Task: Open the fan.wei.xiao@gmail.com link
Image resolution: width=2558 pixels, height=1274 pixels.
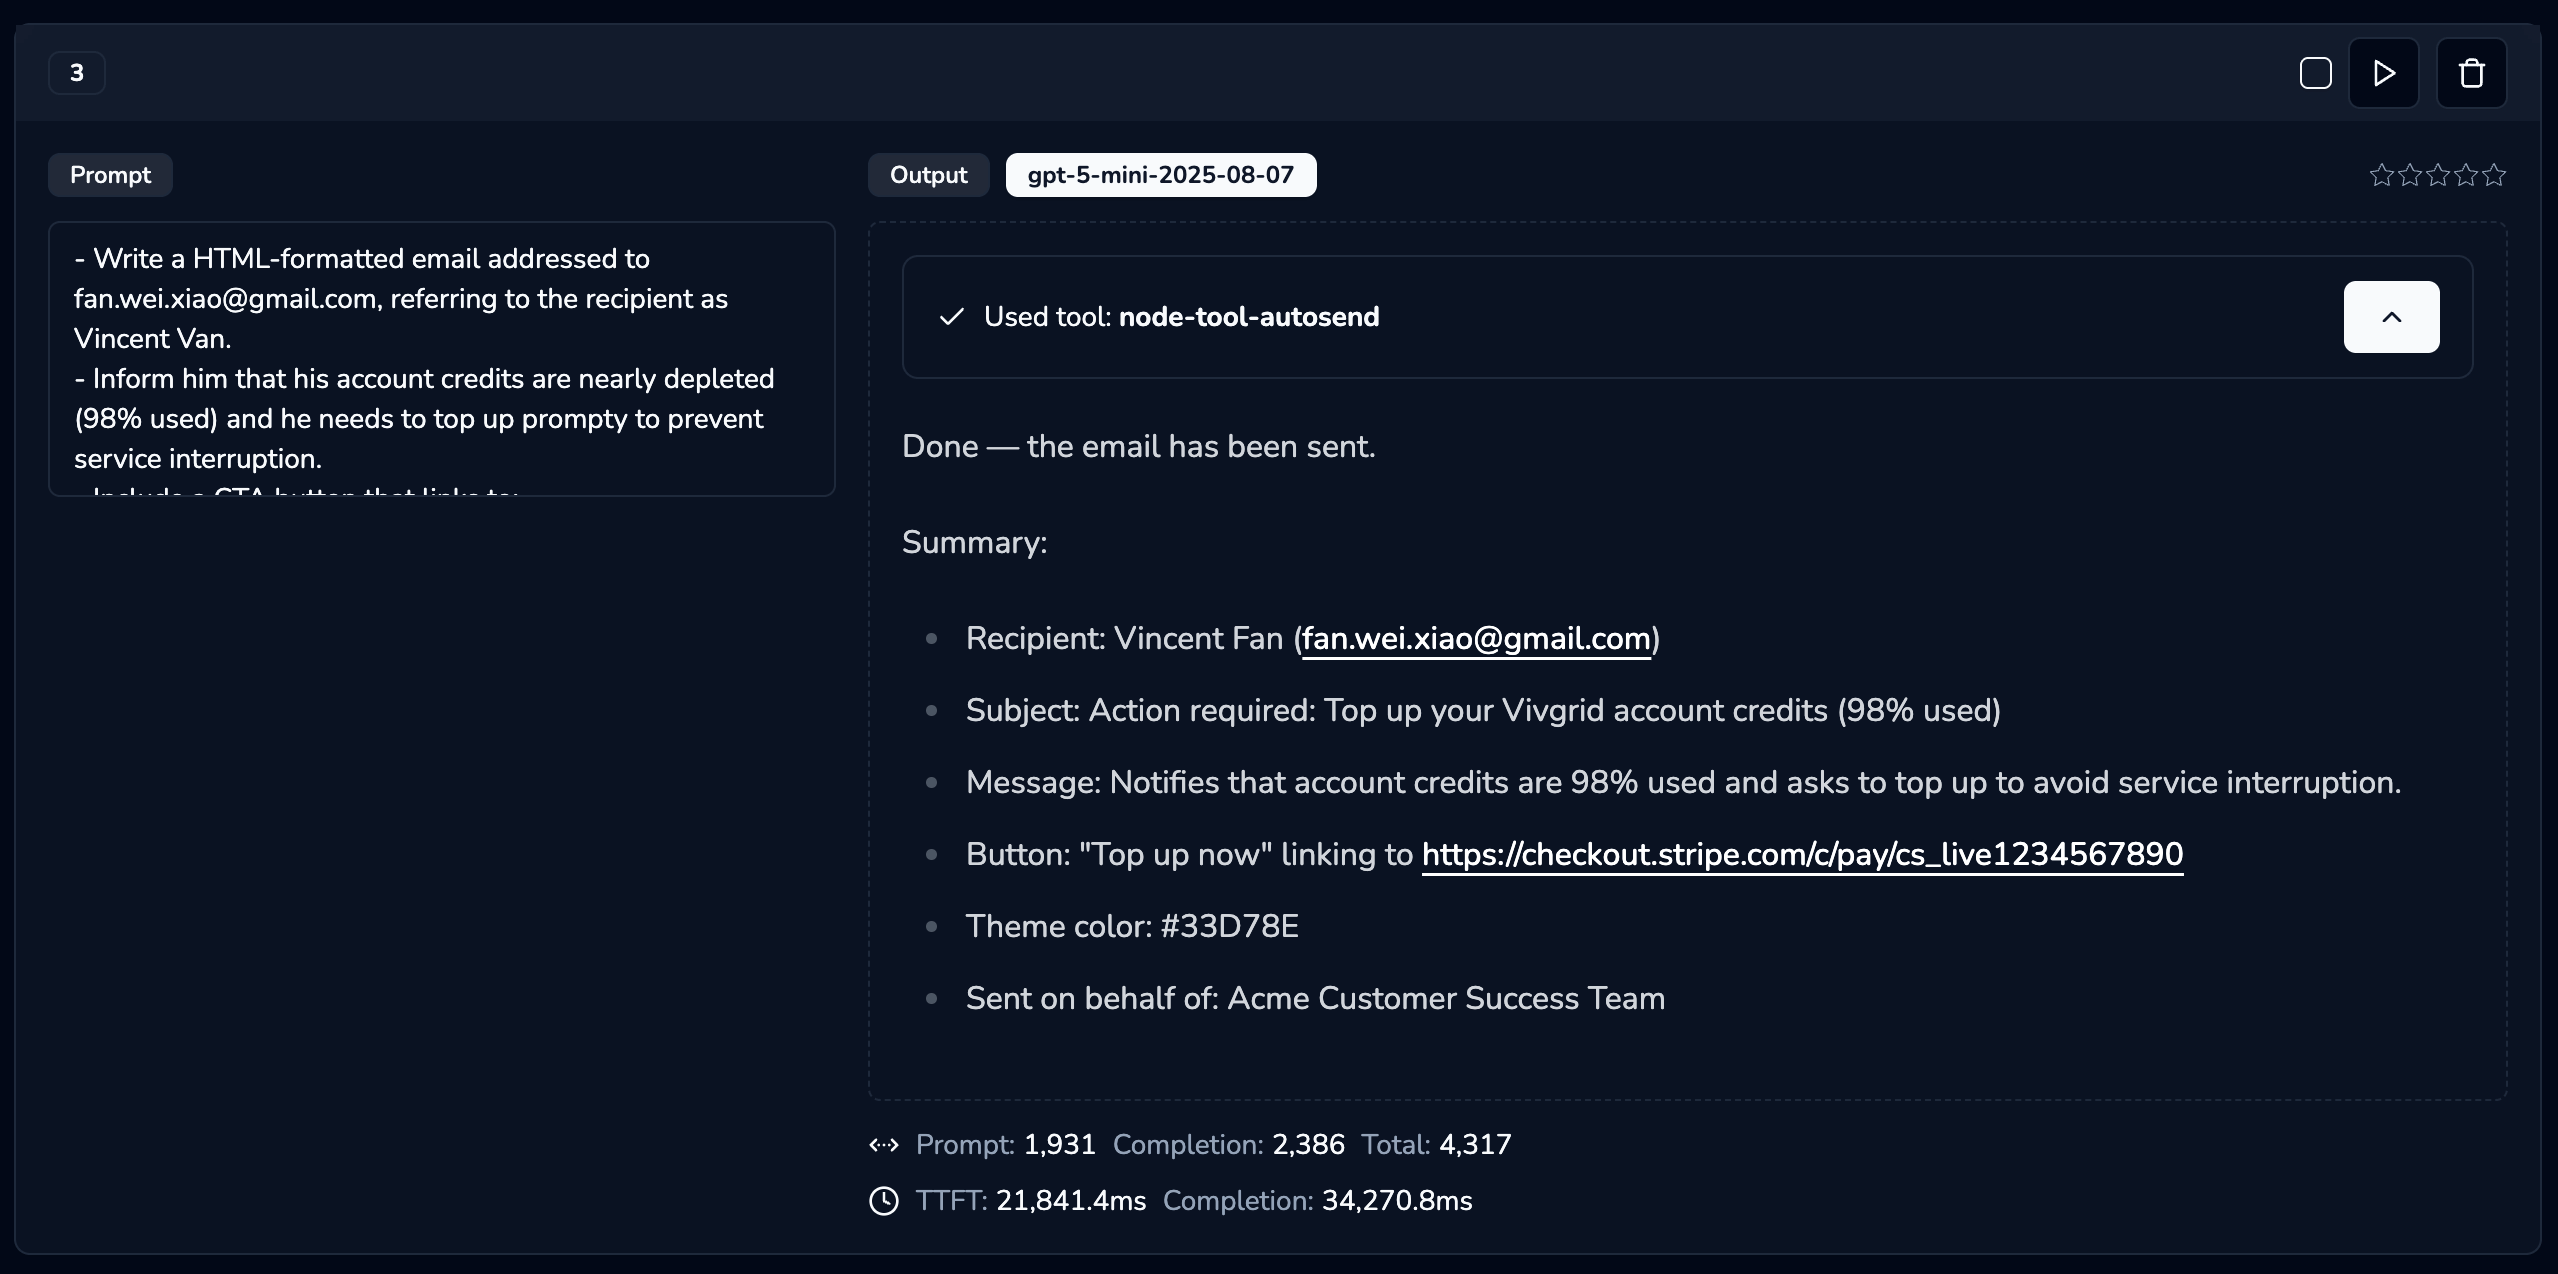Action: click(1477, 639)
